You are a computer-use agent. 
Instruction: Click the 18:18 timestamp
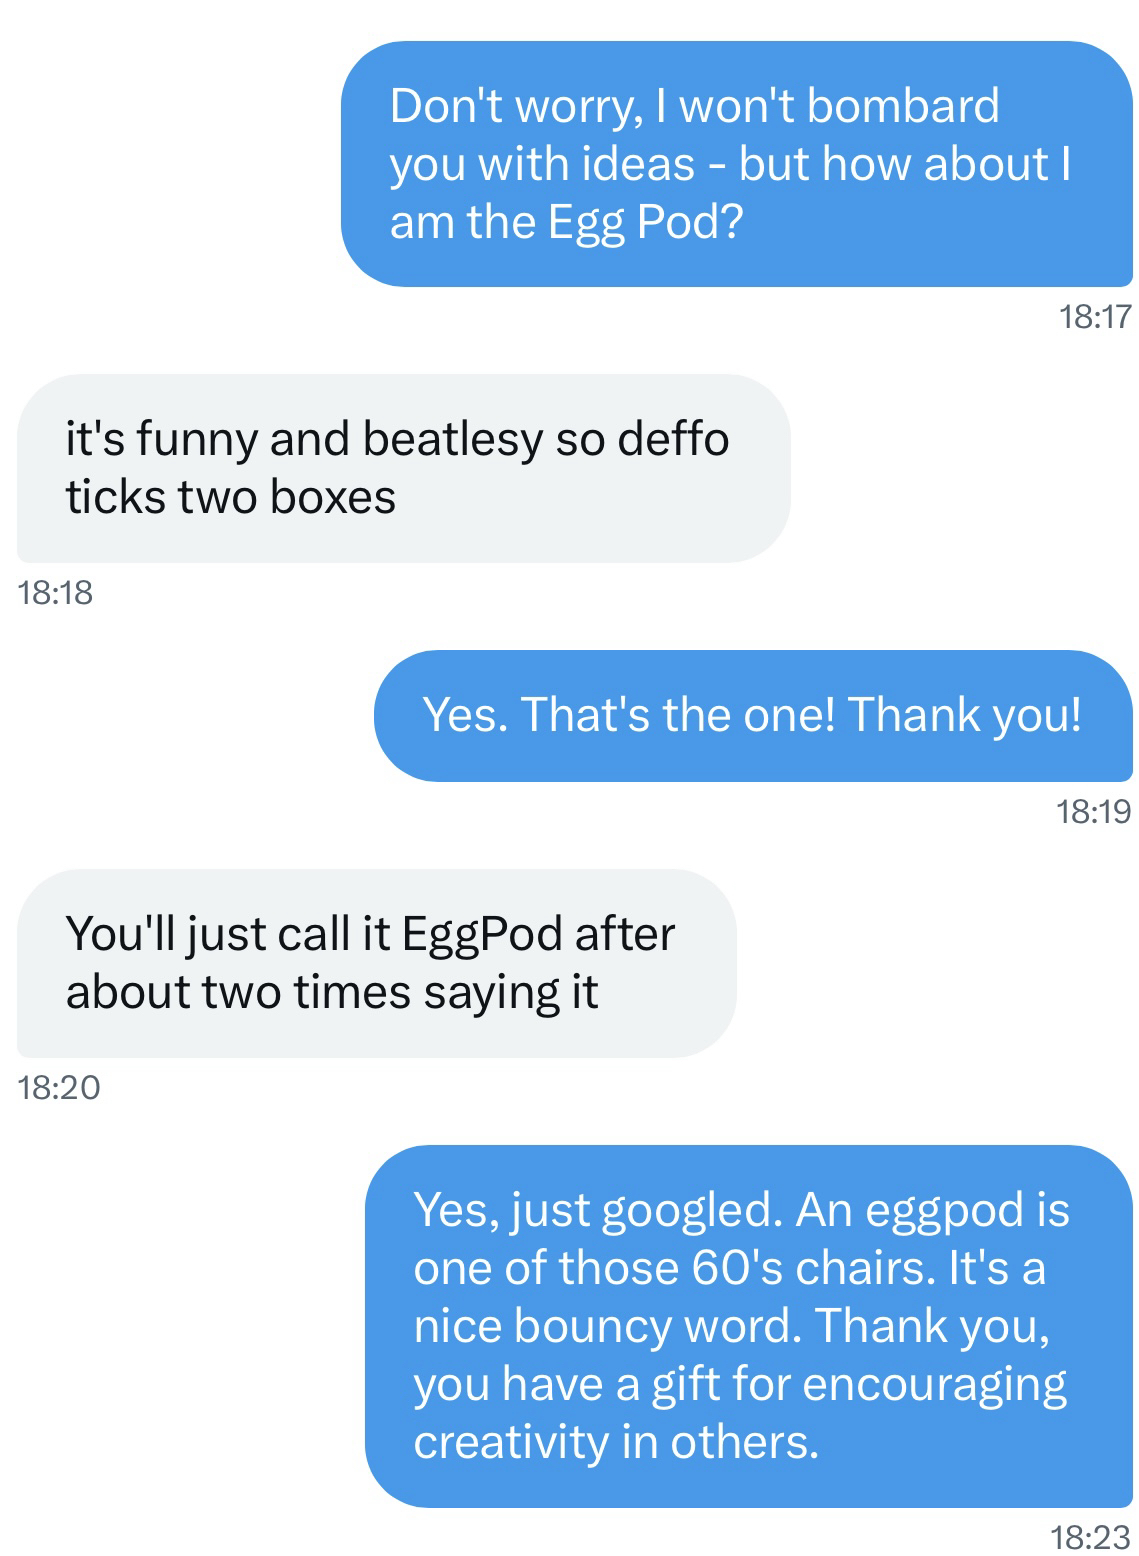(x=55, y=592)
